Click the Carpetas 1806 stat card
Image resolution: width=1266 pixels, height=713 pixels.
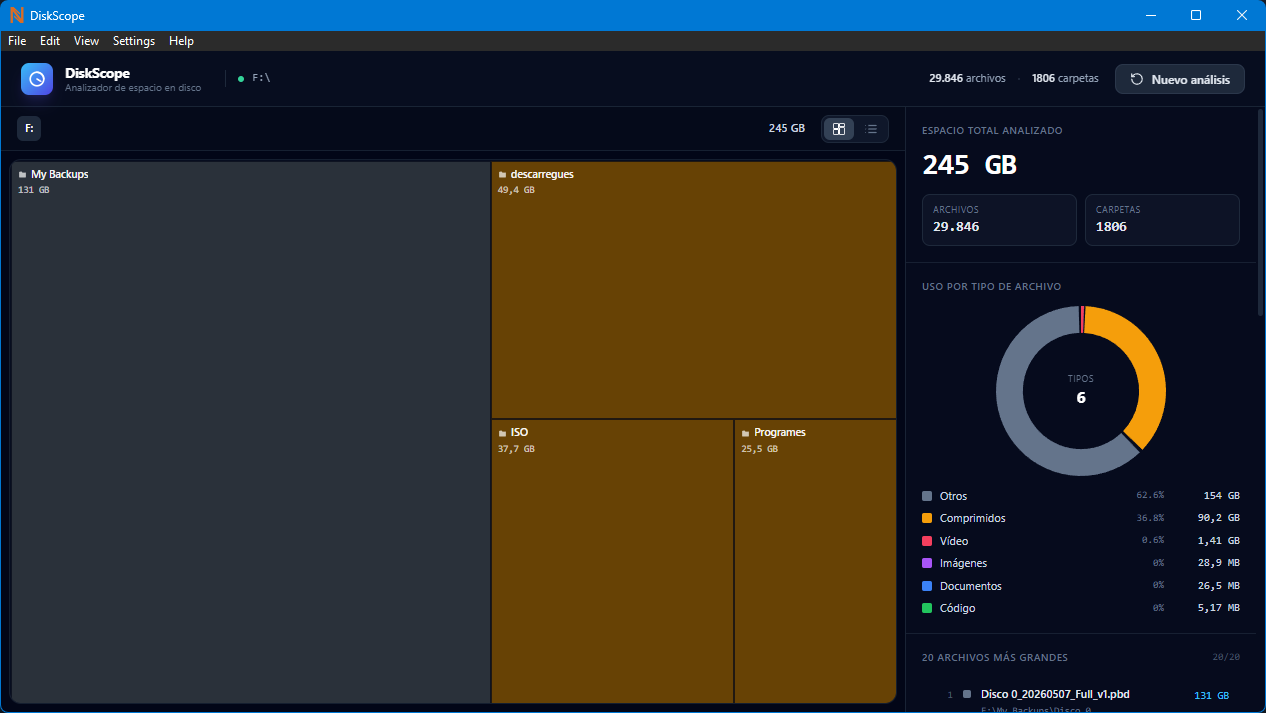tap(1162, 219)
